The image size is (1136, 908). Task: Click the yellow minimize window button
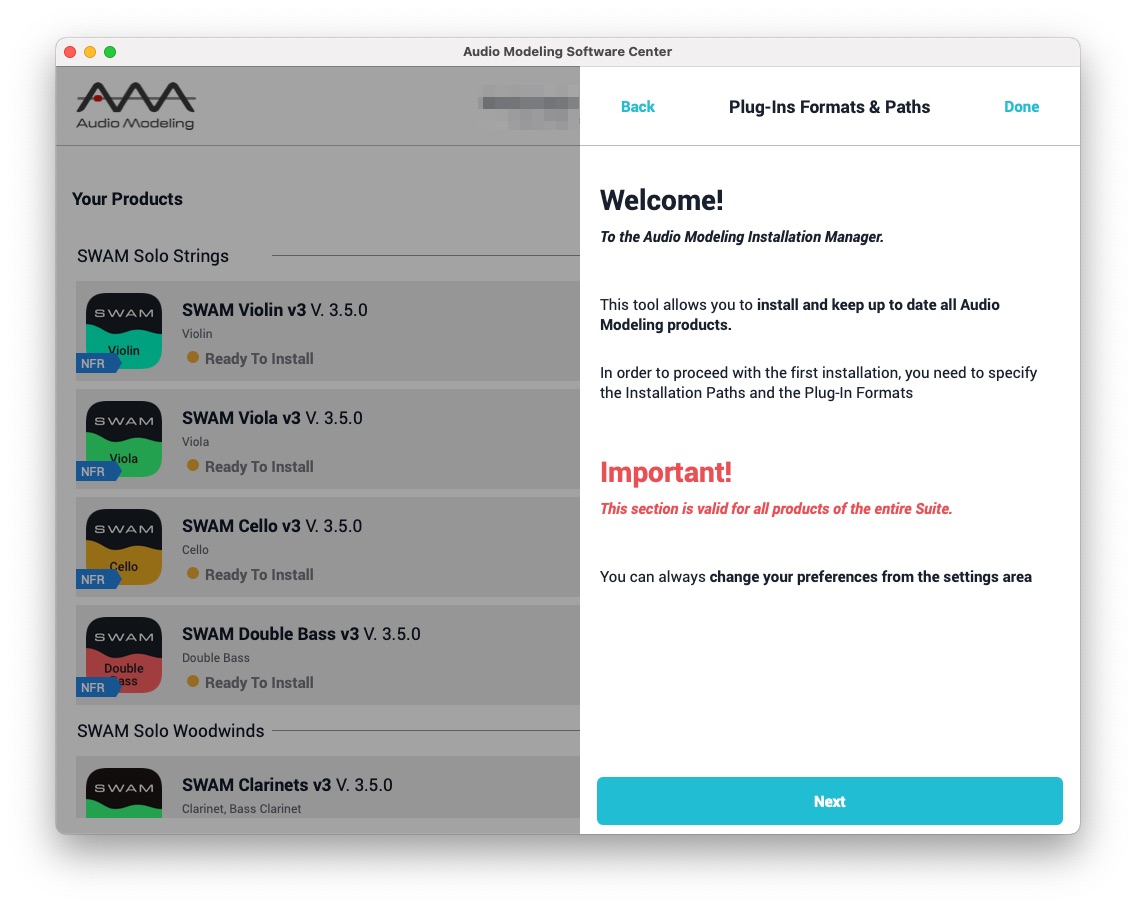[90, 51]
